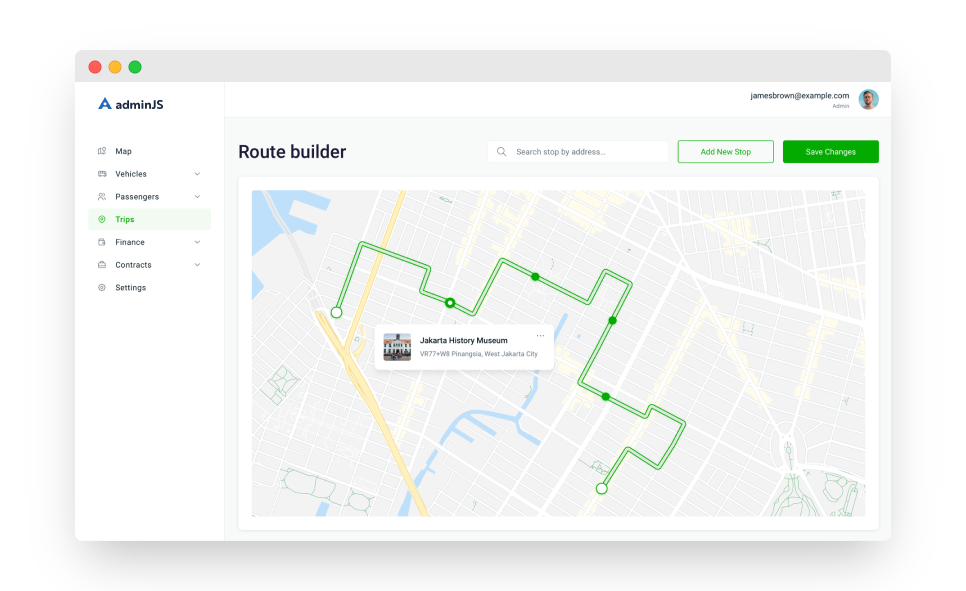Click the Contracts briefcase icon

[102, 265]
